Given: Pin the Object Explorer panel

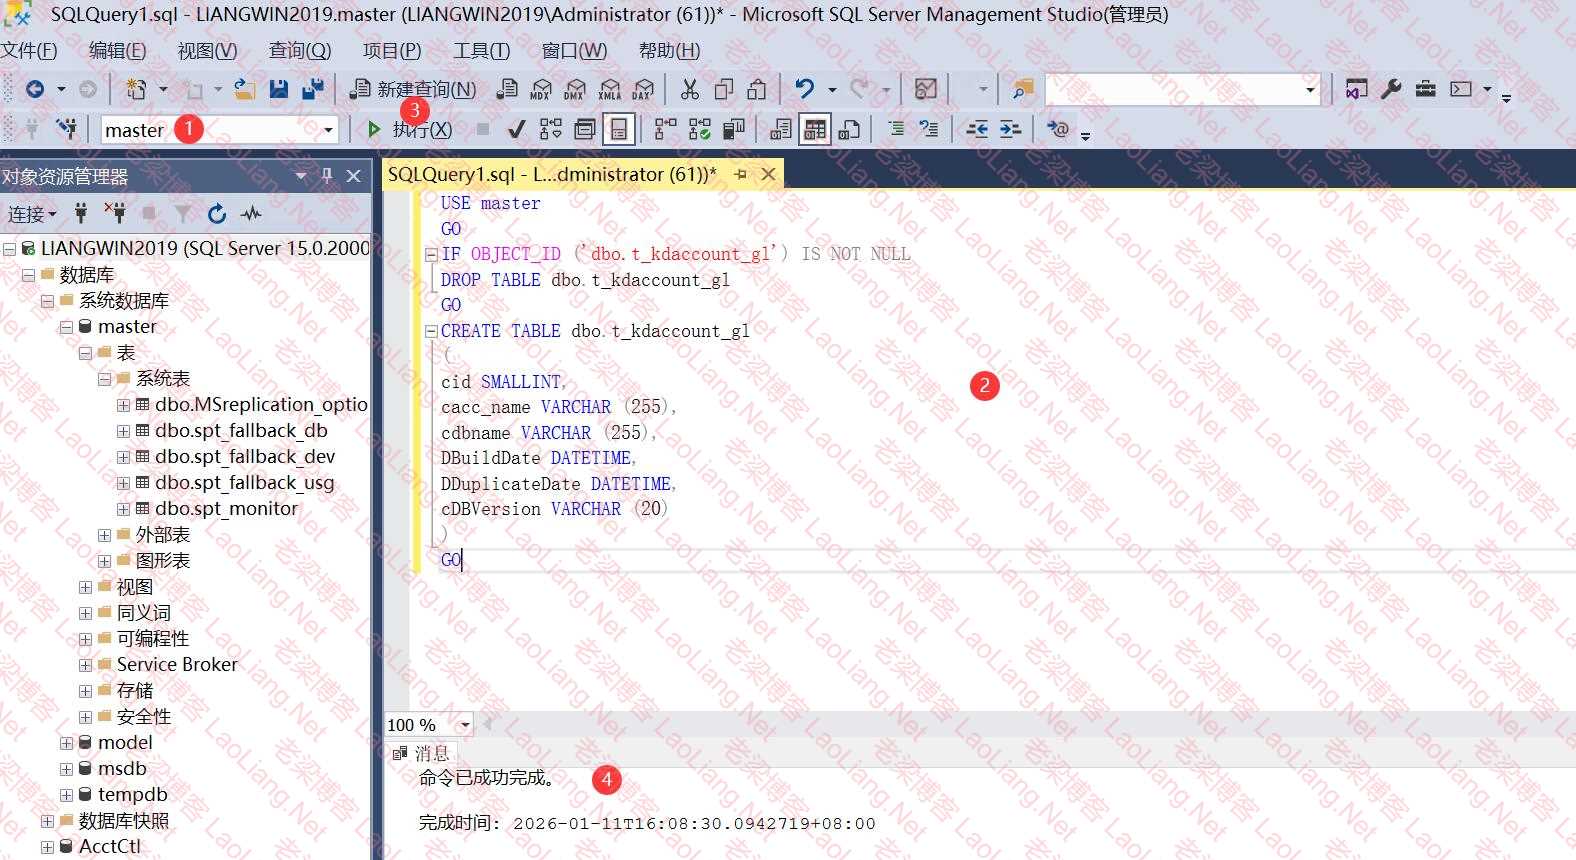Looking at the screenshot, I should point(326,176).
